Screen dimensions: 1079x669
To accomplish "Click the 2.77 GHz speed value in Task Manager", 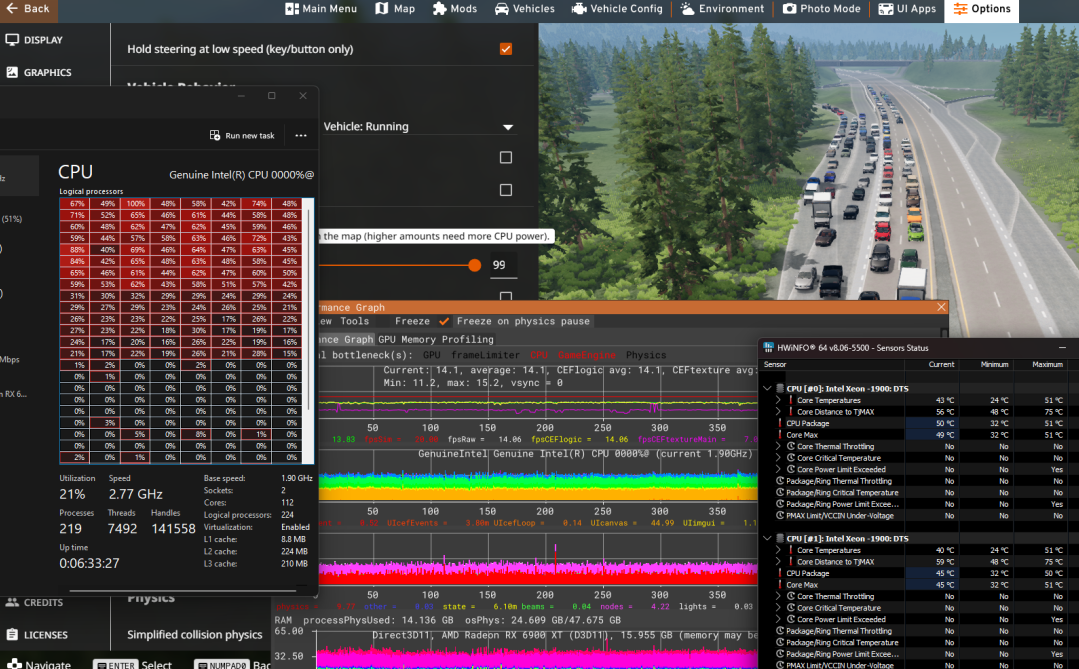I will coord(136,494).
